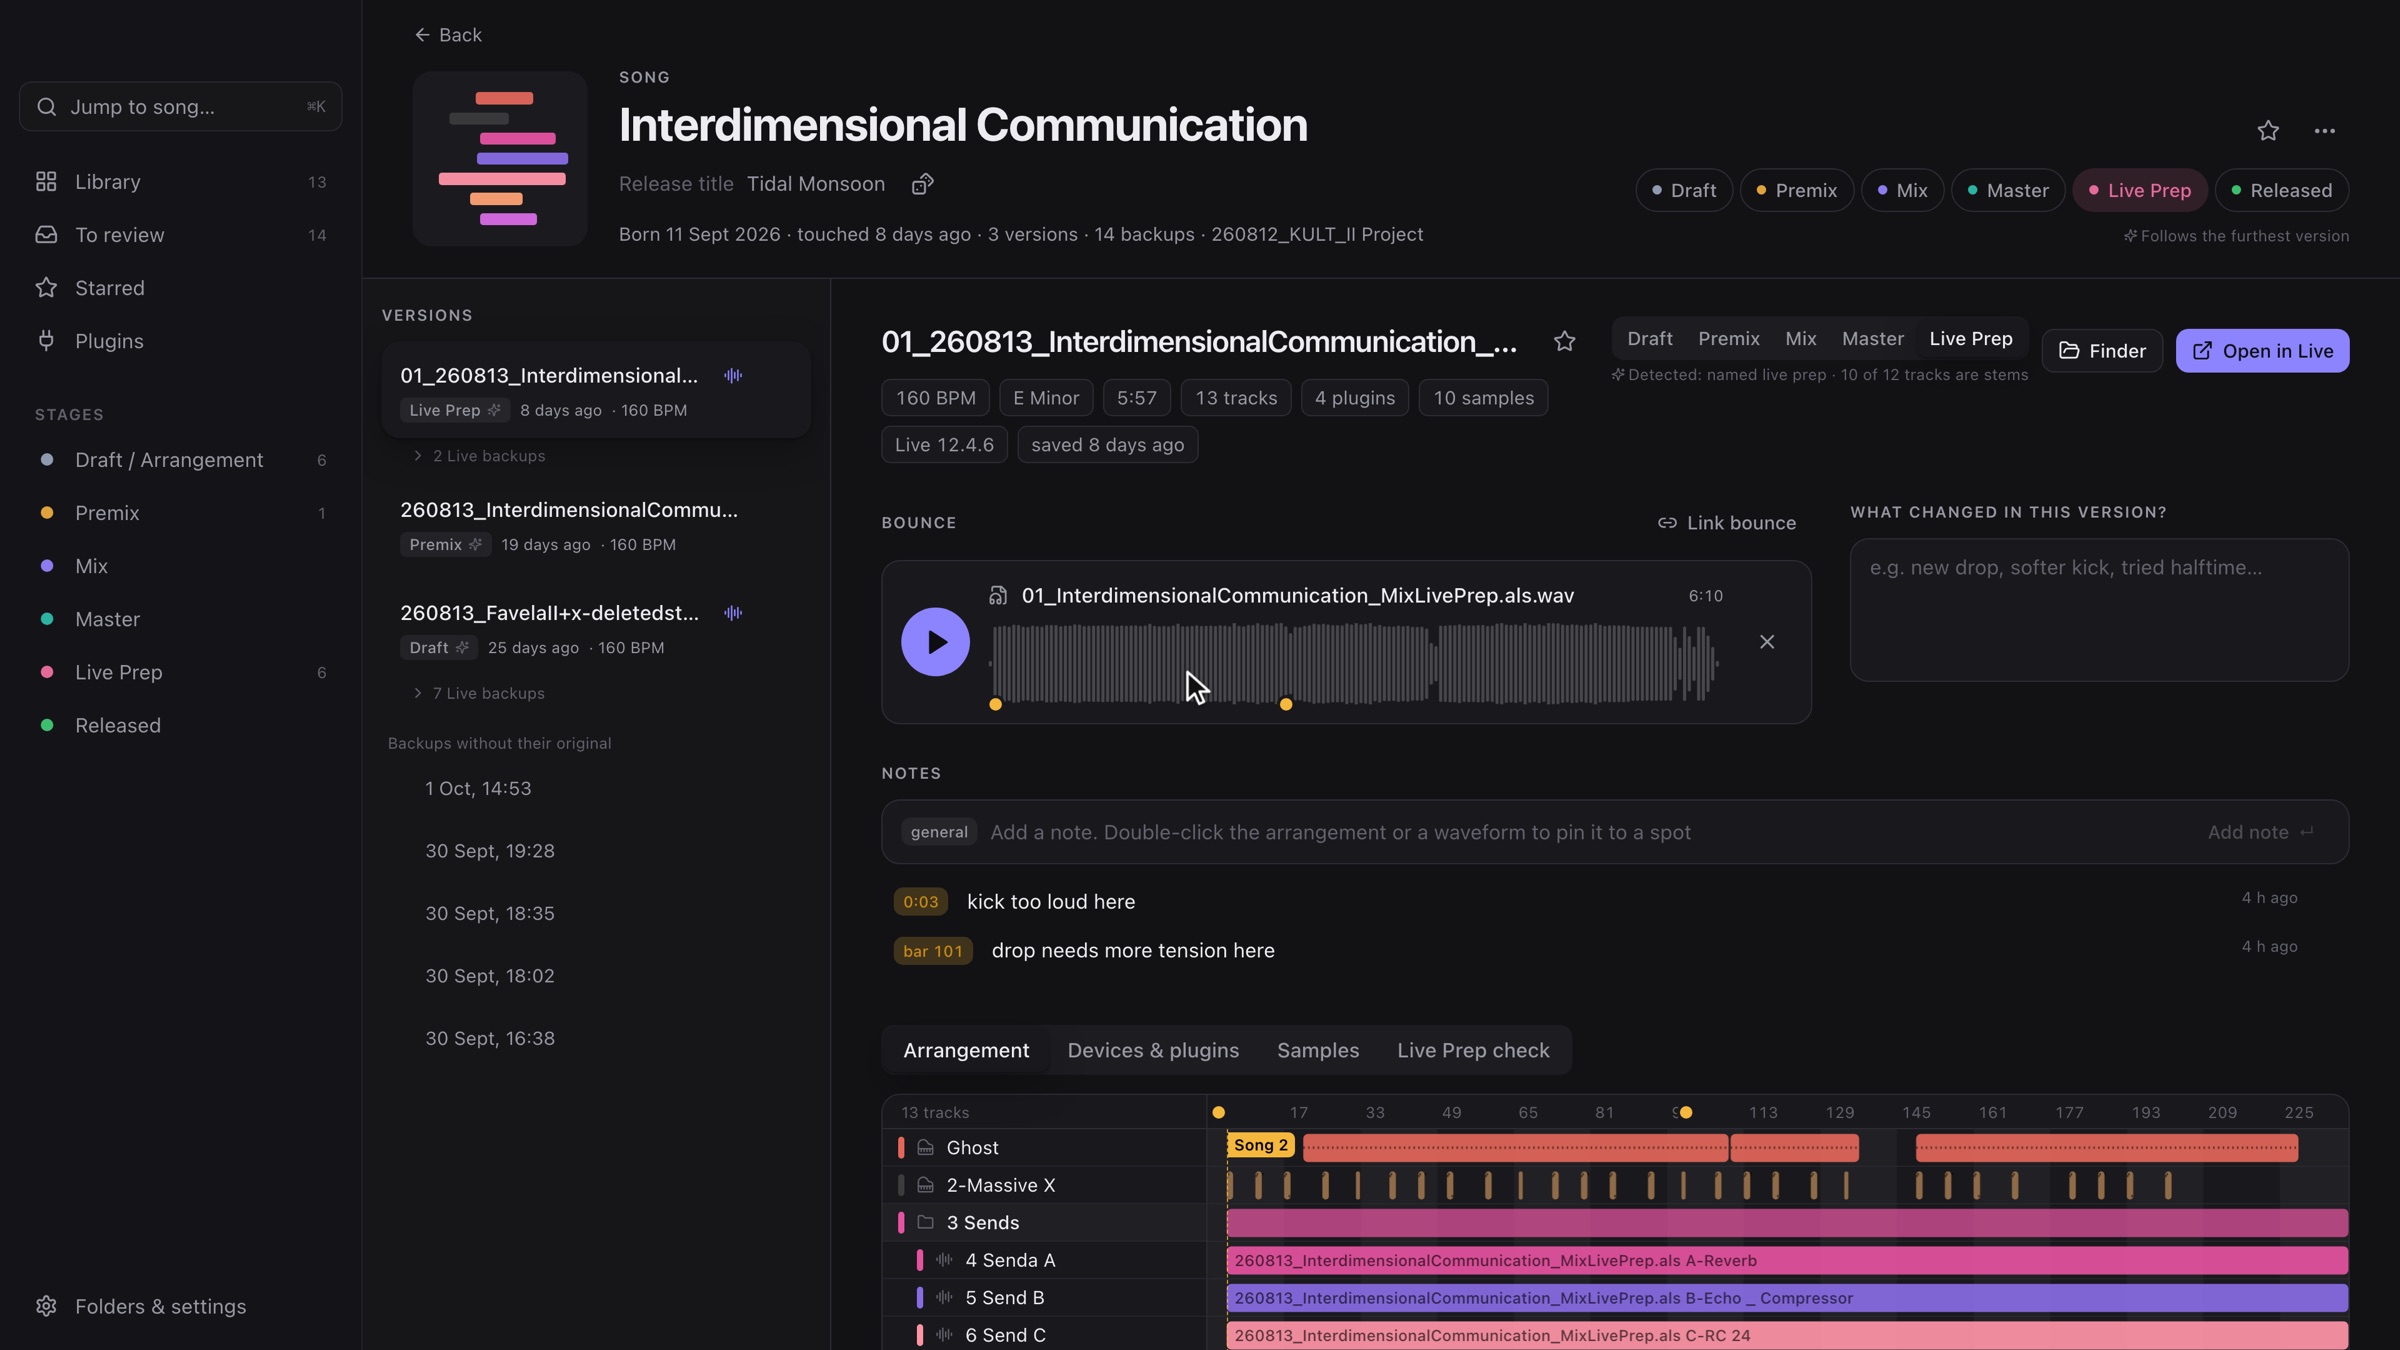Set version stage to Mix segment
The height and width of the screenshot is (1350, 2400).
click(1801, 339)
